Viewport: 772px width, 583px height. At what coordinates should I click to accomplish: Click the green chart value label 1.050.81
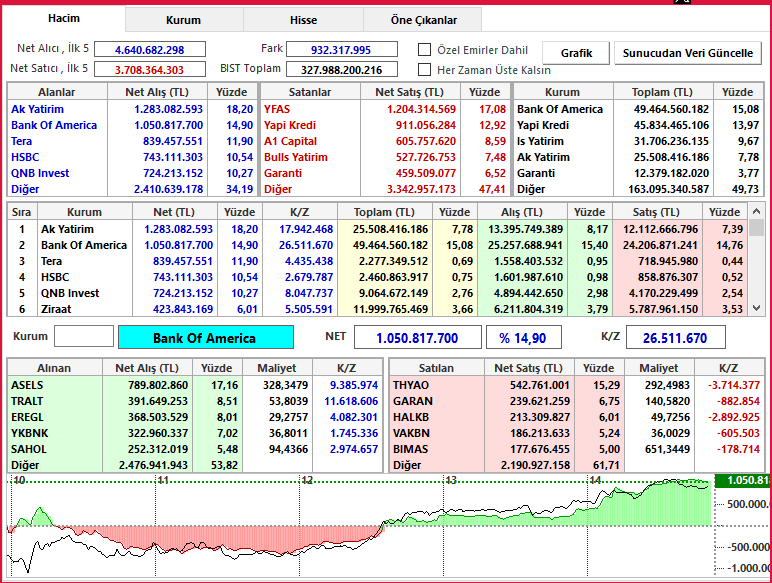742,481
